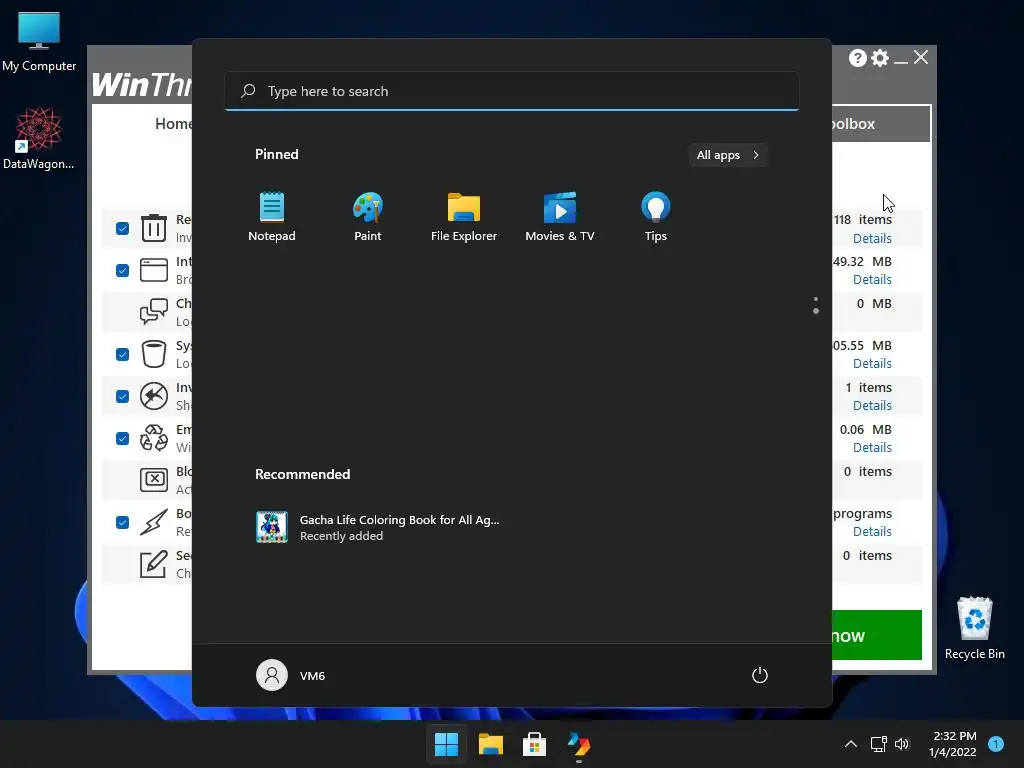The image size is (1024, 768).
Task: Click the pencil edit icon in WinThruster
Action: coord(154,564)
